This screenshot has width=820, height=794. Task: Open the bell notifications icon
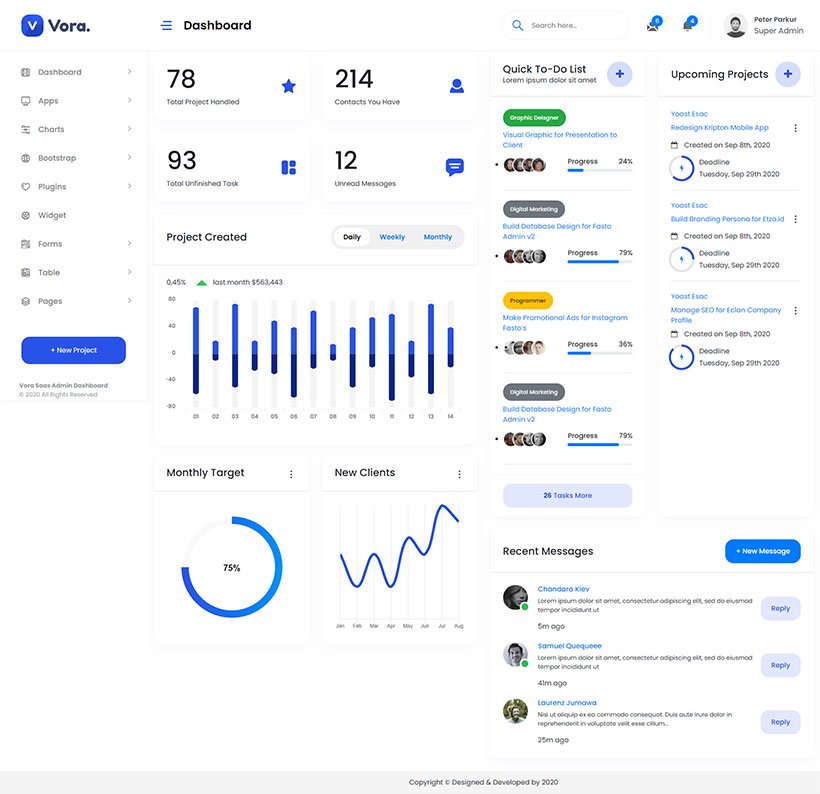(x=687, y=26)
